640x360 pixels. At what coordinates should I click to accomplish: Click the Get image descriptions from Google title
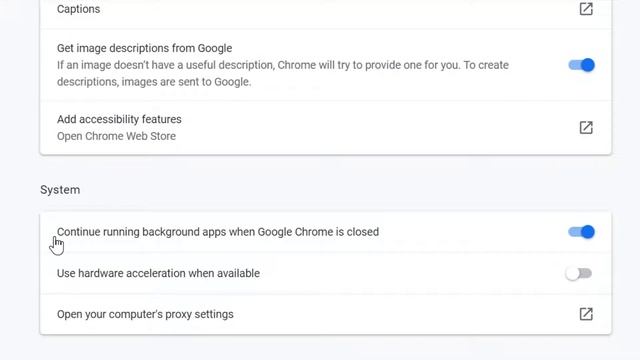tap(144, 48)
